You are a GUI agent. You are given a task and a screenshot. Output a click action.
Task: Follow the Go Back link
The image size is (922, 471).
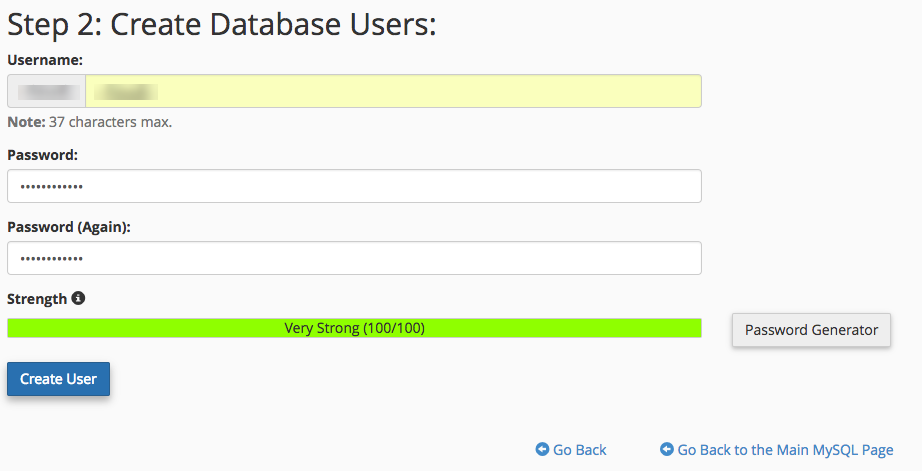click(579, 450)
